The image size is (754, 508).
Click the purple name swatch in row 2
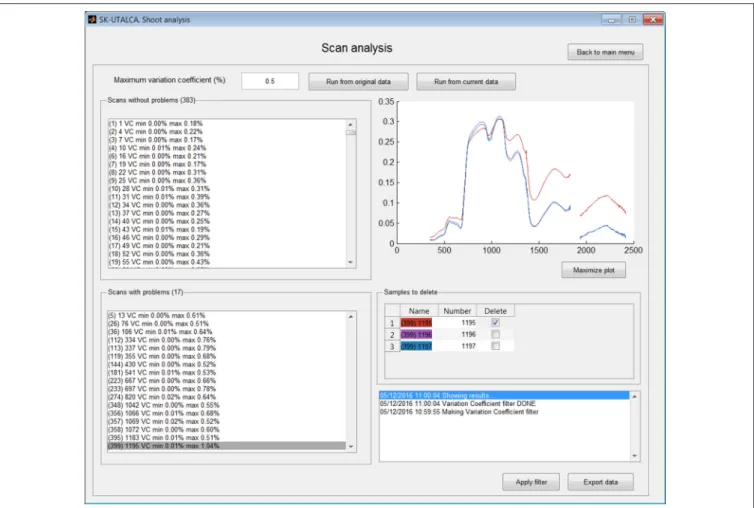point(416,334)
